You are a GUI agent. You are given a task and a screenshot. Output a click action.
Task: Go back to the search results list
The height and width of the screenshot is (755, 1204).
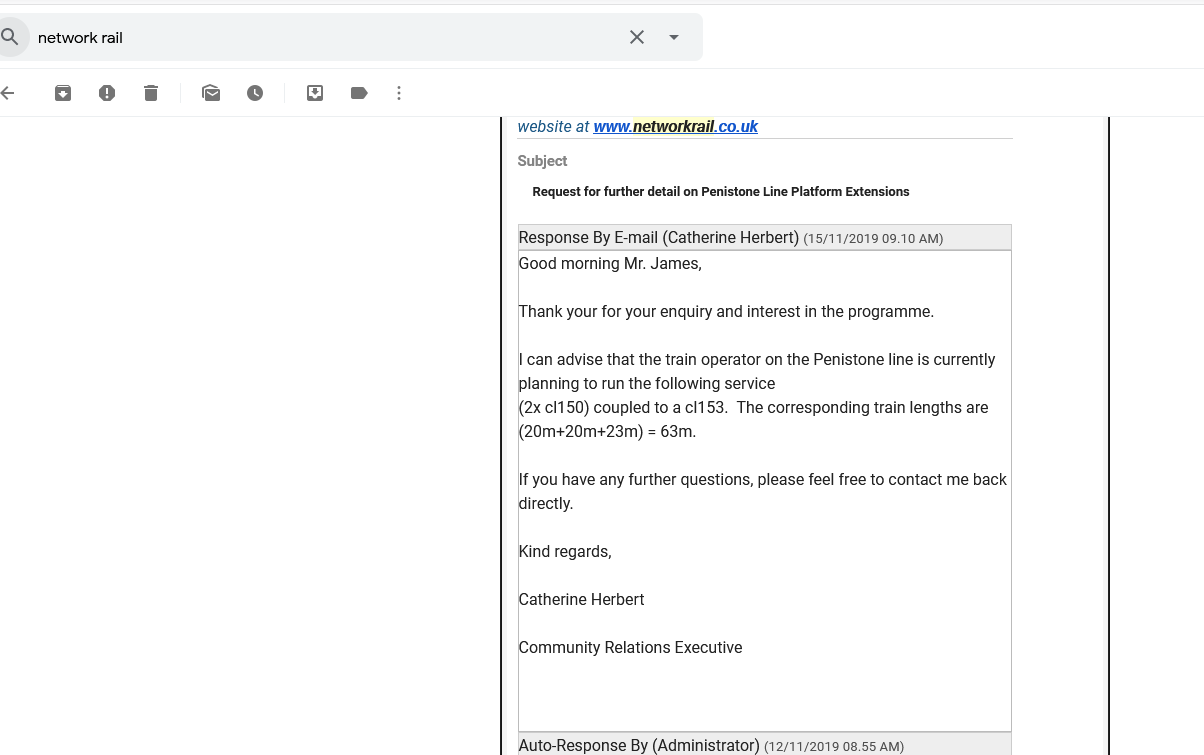8,93
